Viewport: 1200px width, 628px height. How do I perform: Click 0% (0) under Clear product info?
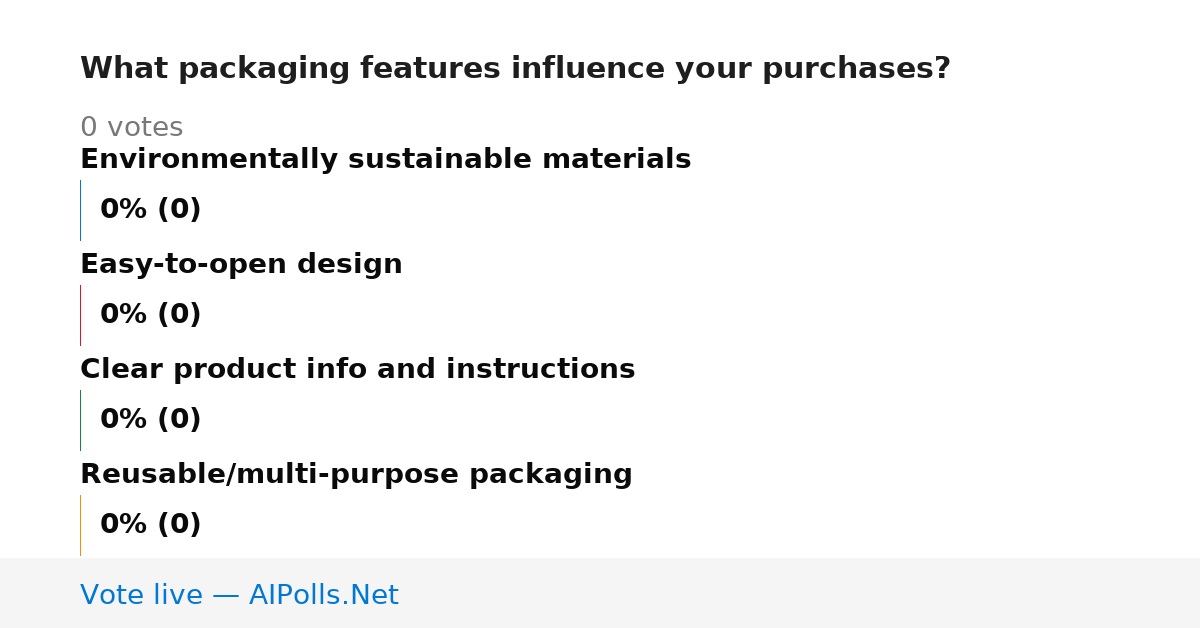coord(151,420)
